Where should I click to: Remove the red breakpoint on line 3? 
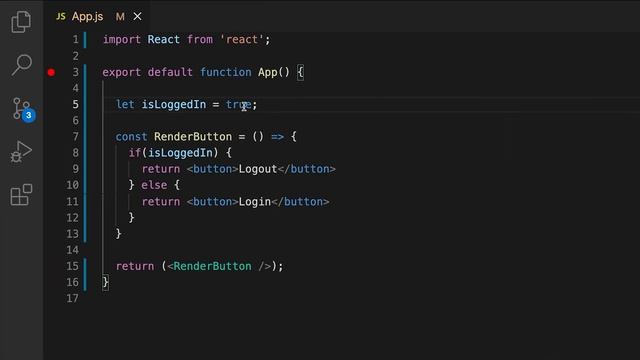coord(51,73)
